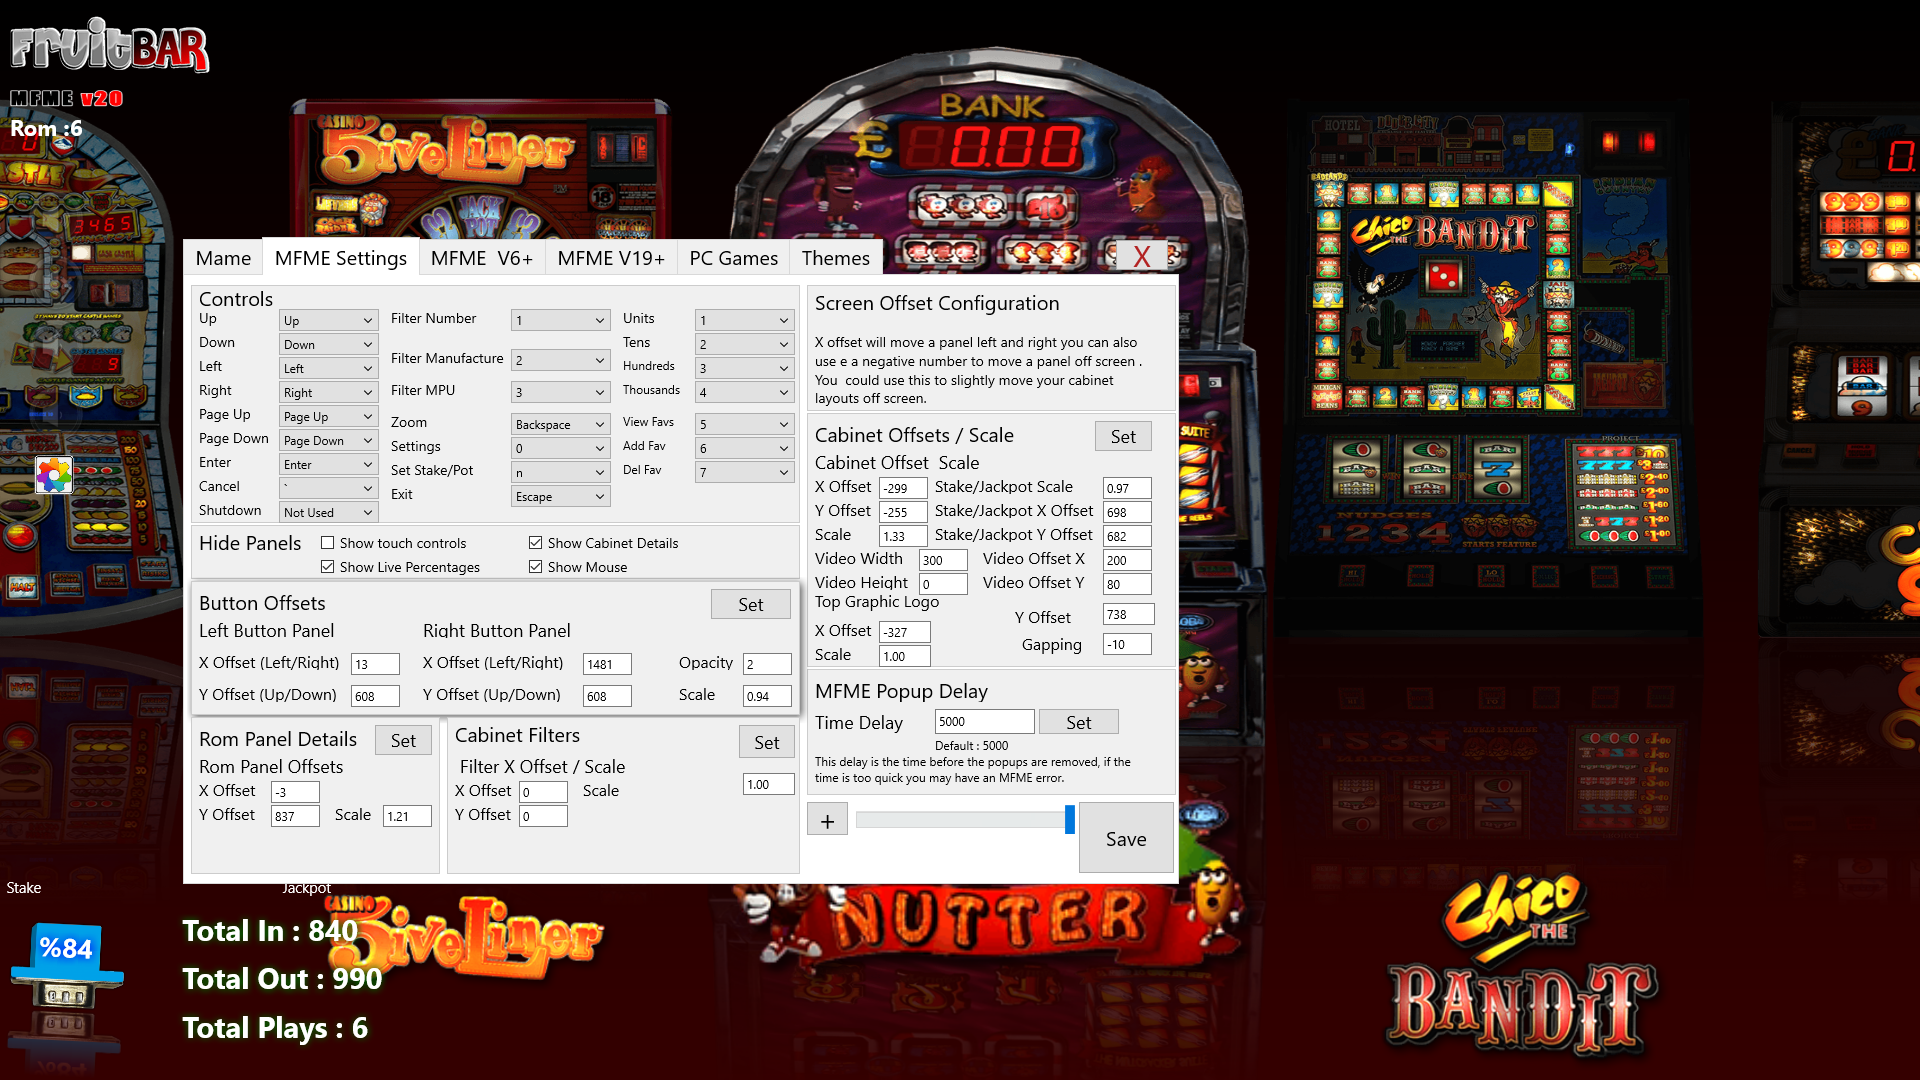Click the plus icon beside slider
Image resolution: width=1920 pixels, height=1080 pixels.
tap(827, 821)
